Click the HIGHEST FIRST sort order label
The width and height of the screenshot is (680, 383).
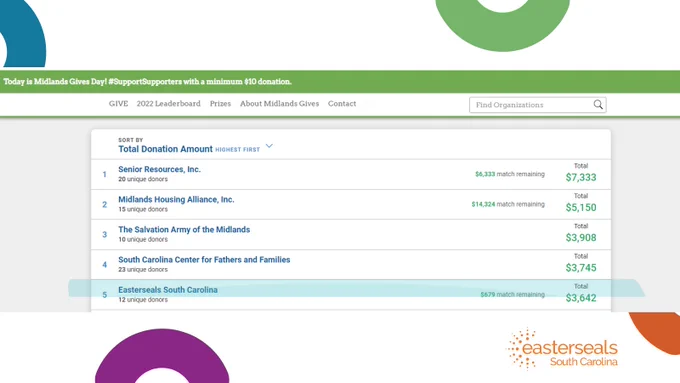(x=238, y=150)
